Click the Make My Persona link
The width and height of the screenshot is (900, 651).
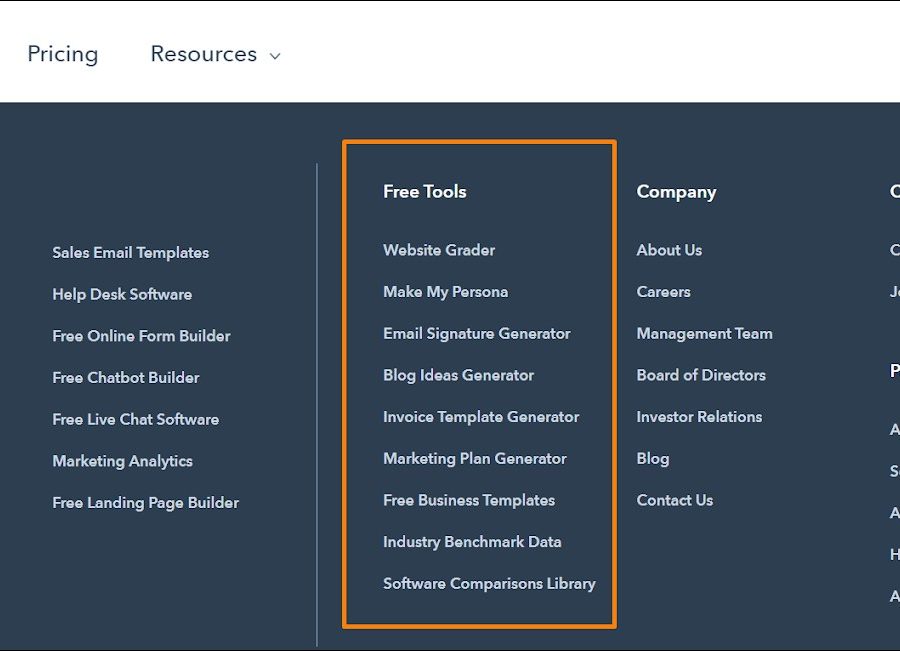pyautogui.click(x=445, y=292)
